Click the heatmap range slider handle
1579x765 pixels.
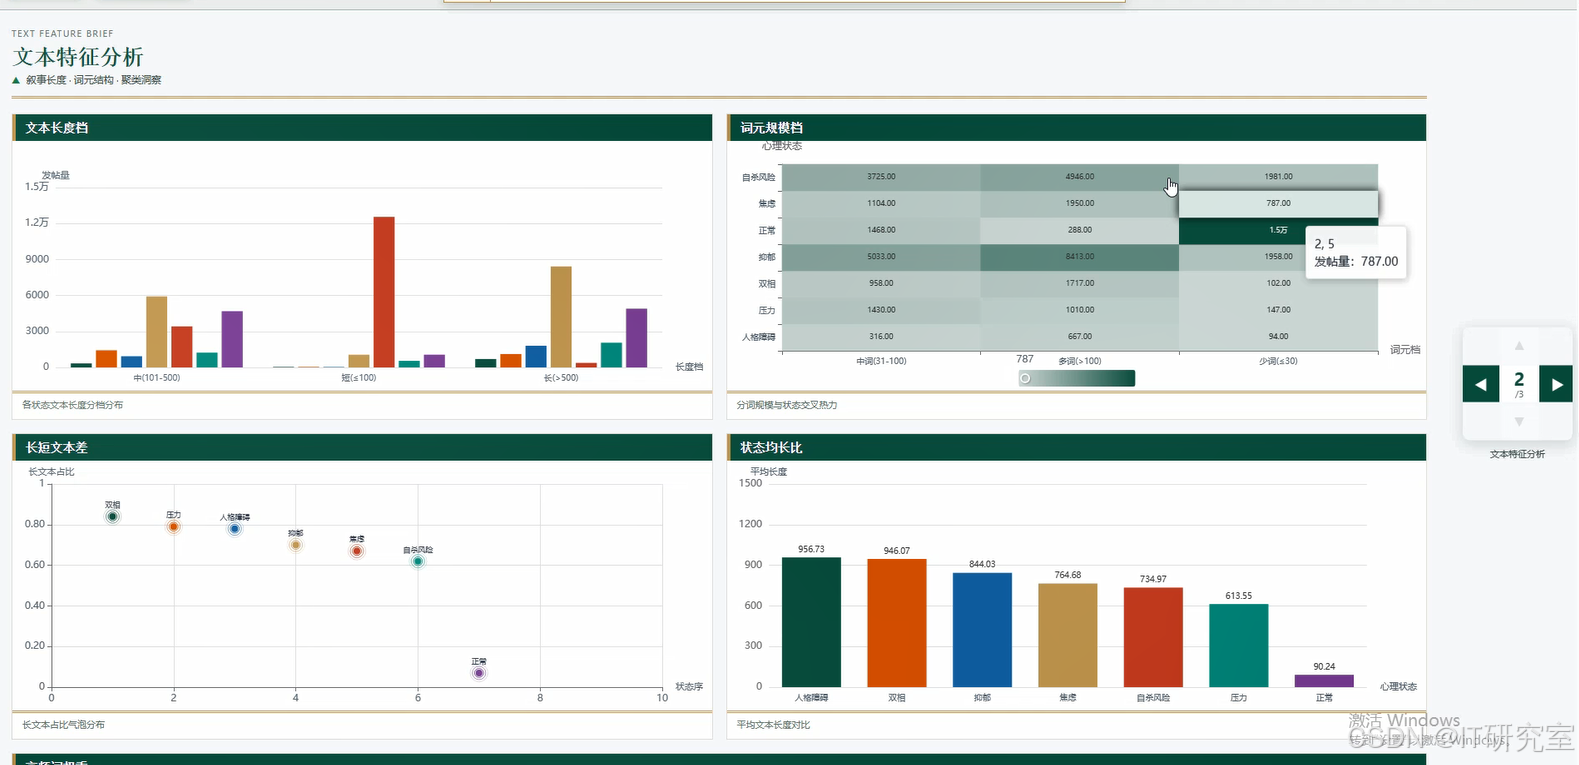pyautogui.click(x=1025, y=378)
